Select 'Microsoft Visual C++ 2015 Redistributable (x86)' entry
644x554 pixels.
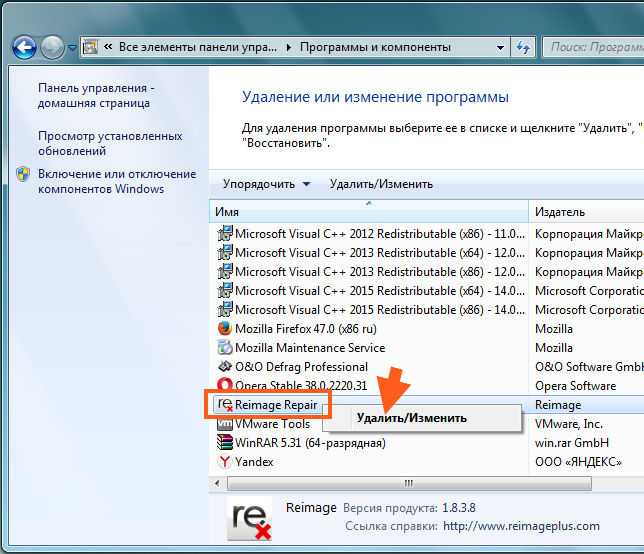click(x=380, y=310)
